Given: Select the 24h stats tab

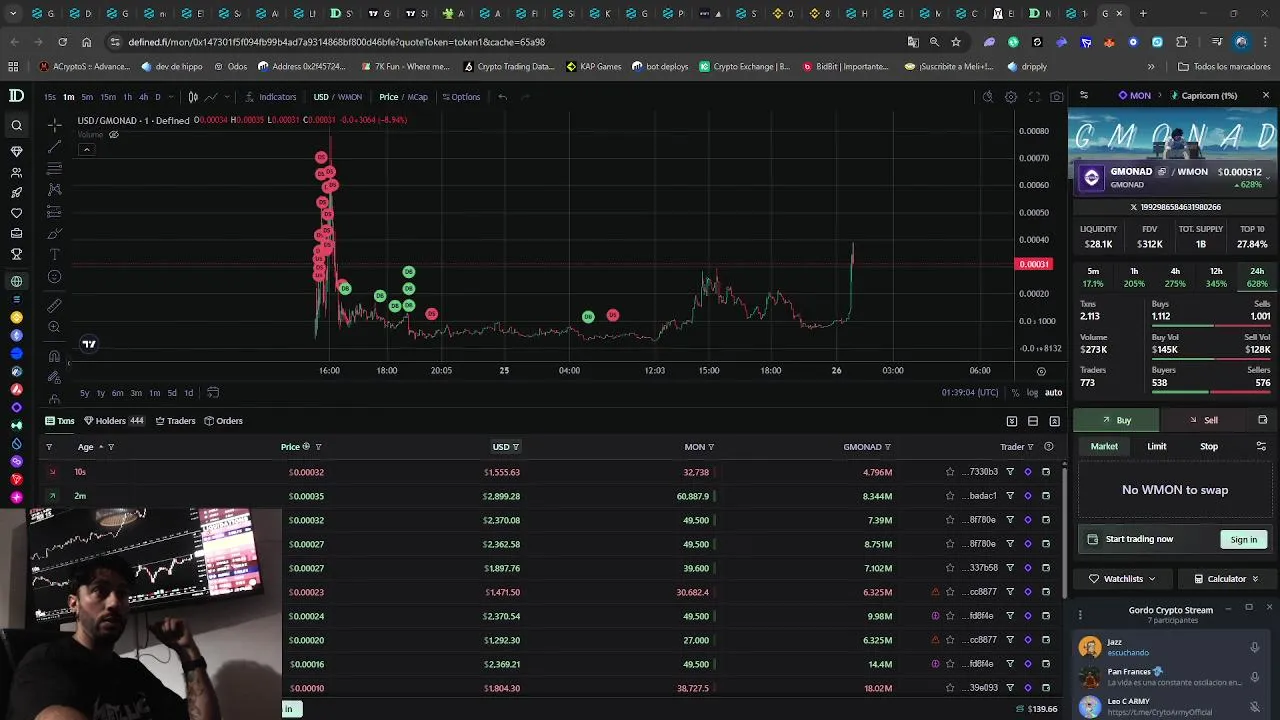Looking at the screenshot, I should click(1256, 277).
